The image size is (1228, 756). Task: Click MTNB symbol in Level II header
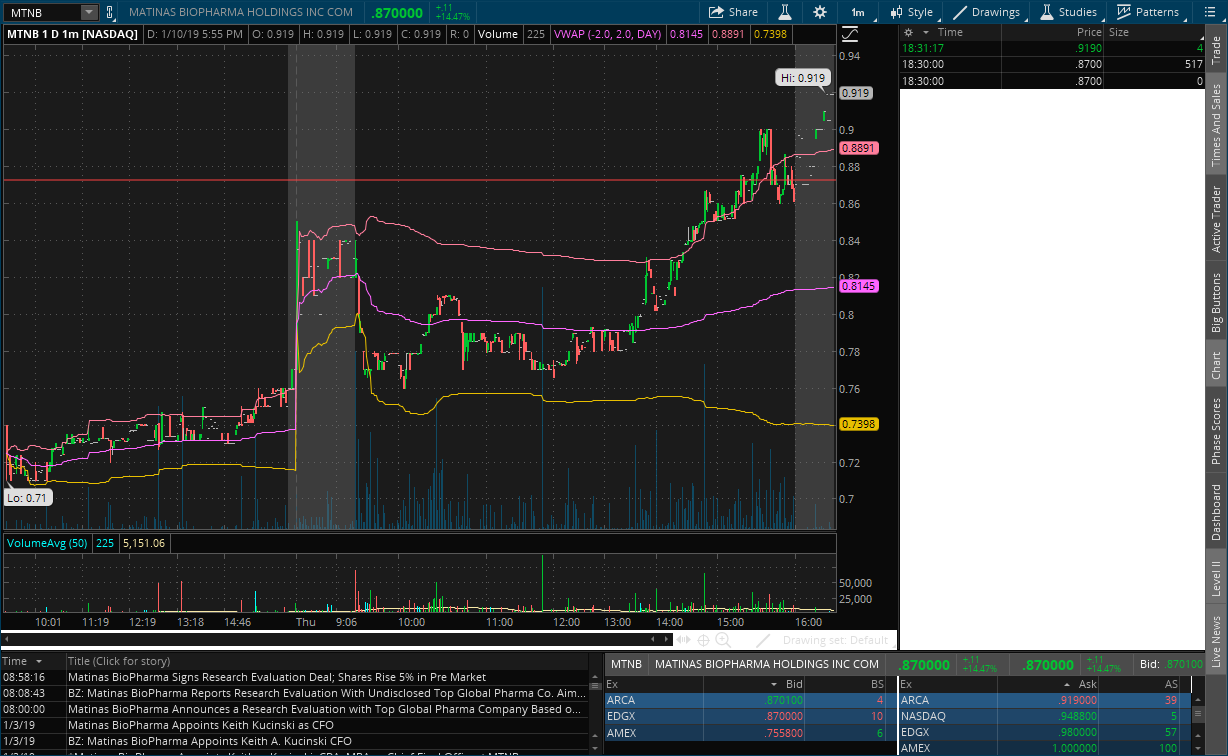[626, 664]
